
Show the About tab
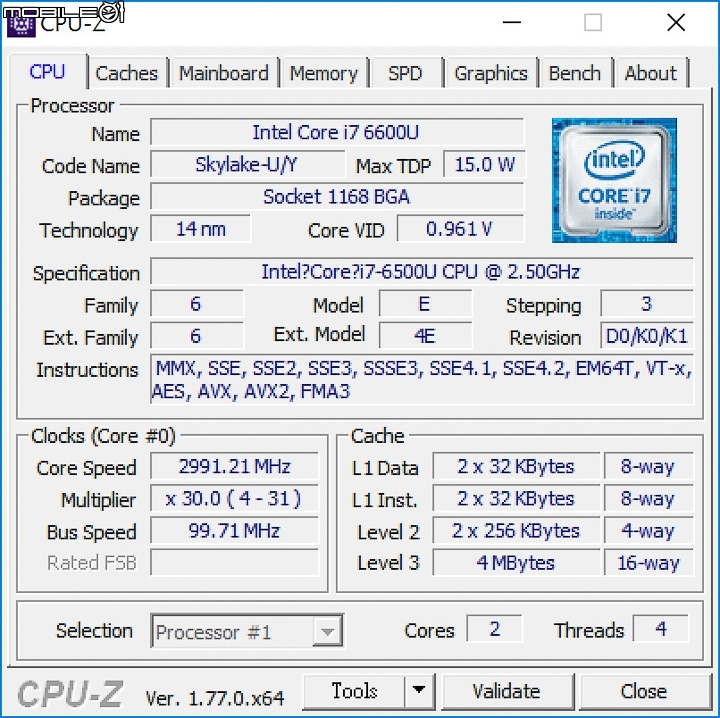coord(651,73)
